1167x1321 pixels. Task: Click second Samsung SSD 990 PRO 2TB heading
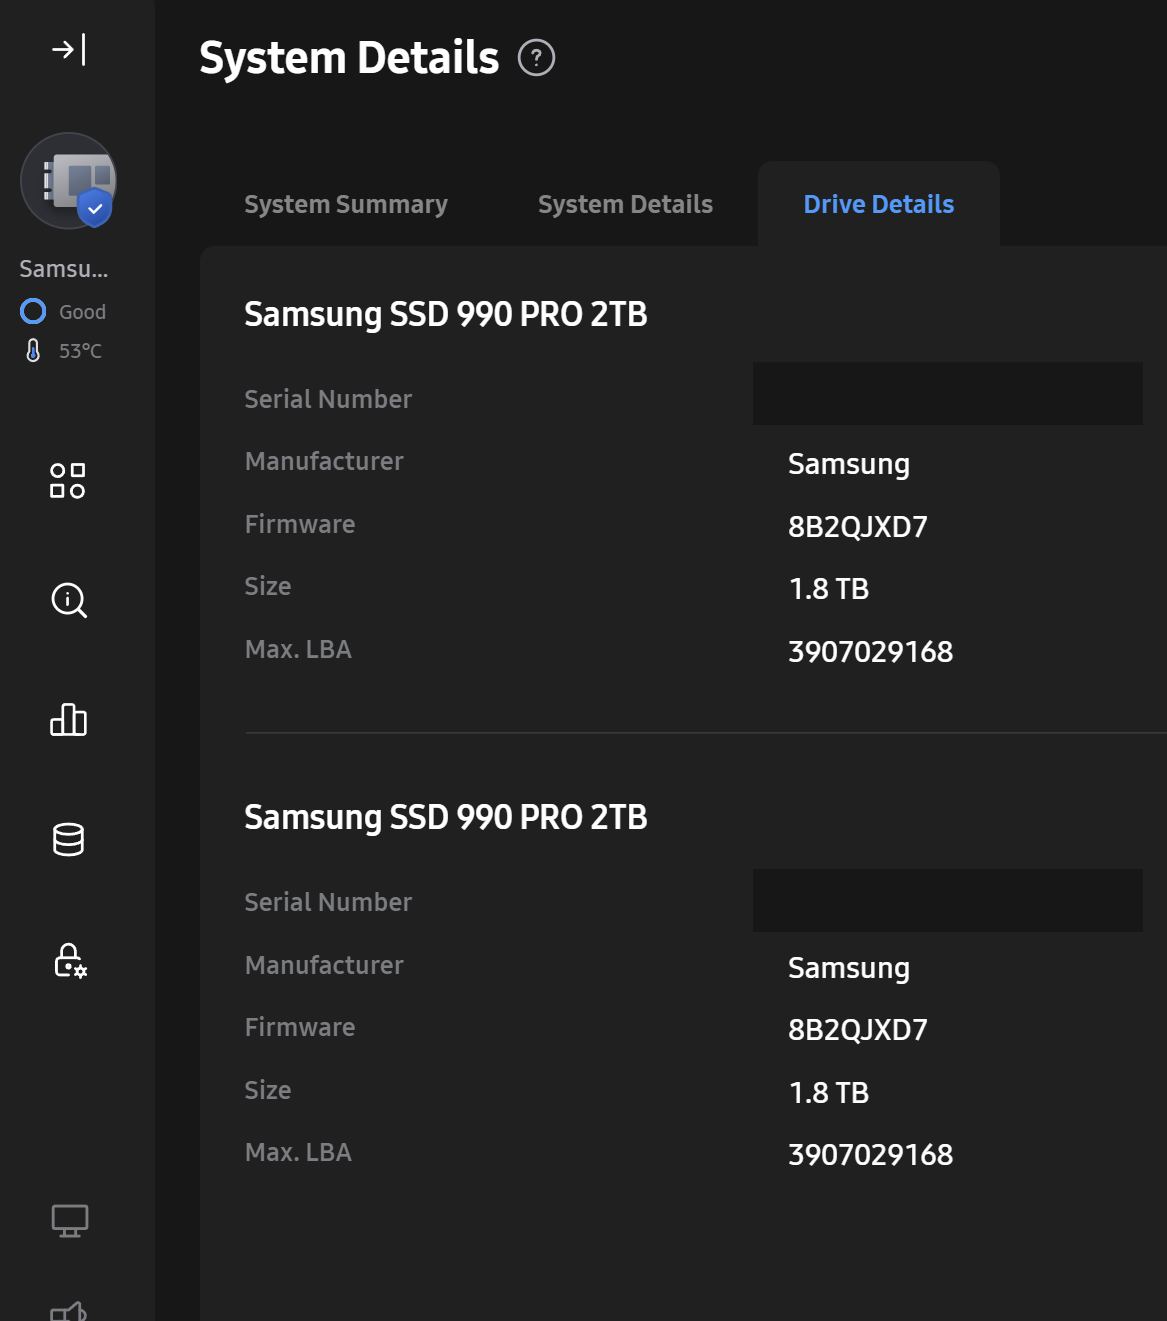tap(446, 817)
